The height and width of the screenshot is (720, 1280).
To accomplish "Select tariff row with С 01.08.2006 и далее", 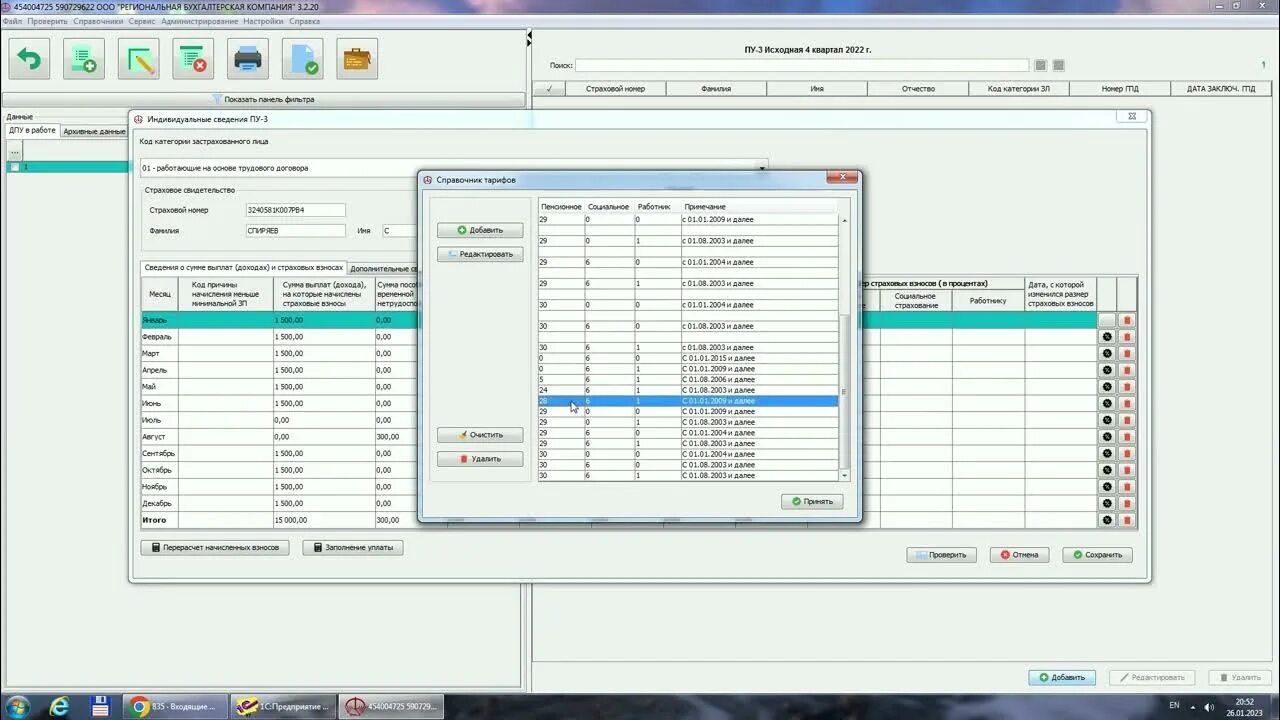I will pos(688,379).
